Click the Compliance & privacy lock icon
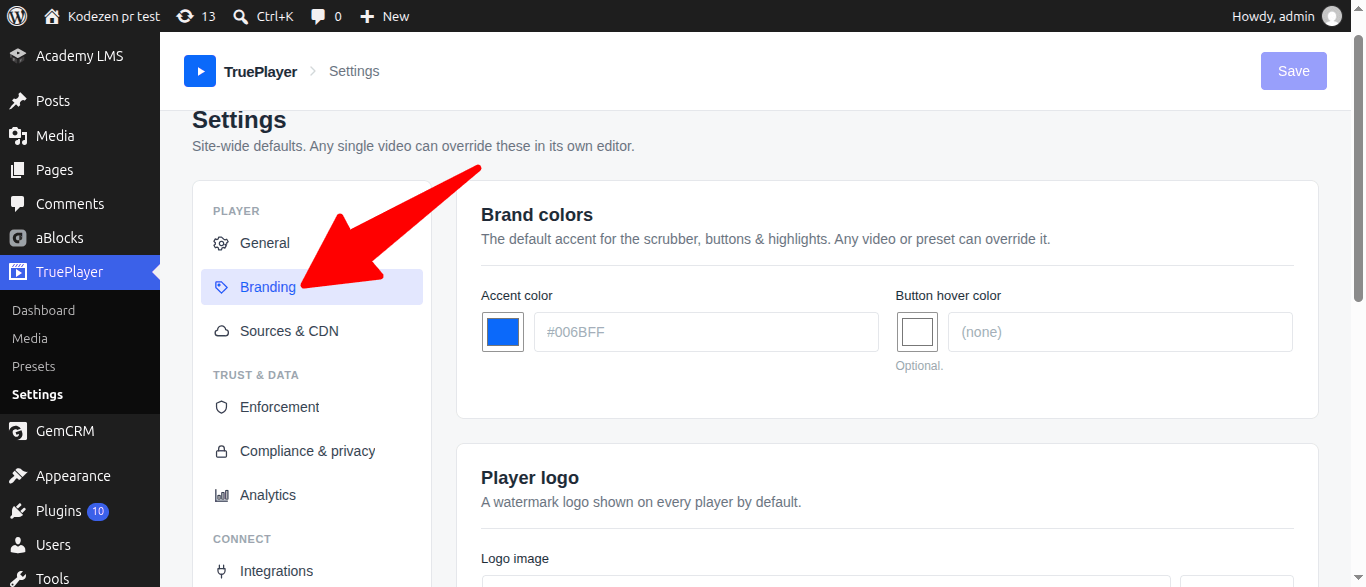 coord(222,451)
